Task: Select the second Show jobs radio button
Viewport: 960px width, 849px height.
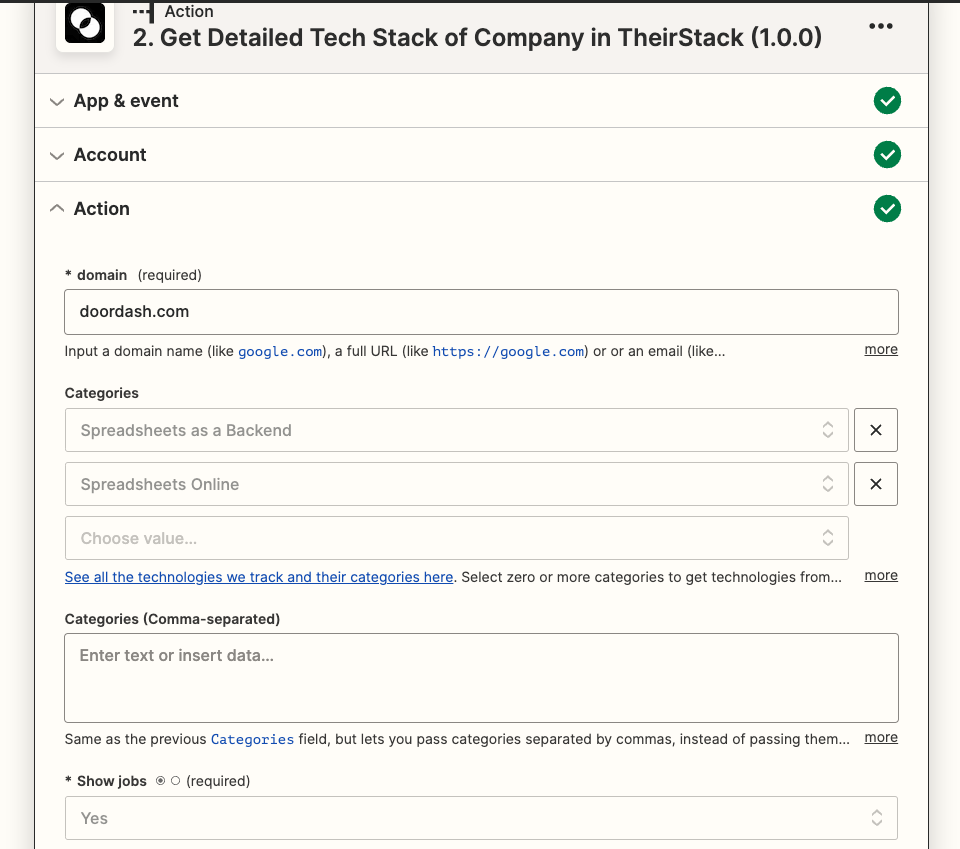Action: 176,781
